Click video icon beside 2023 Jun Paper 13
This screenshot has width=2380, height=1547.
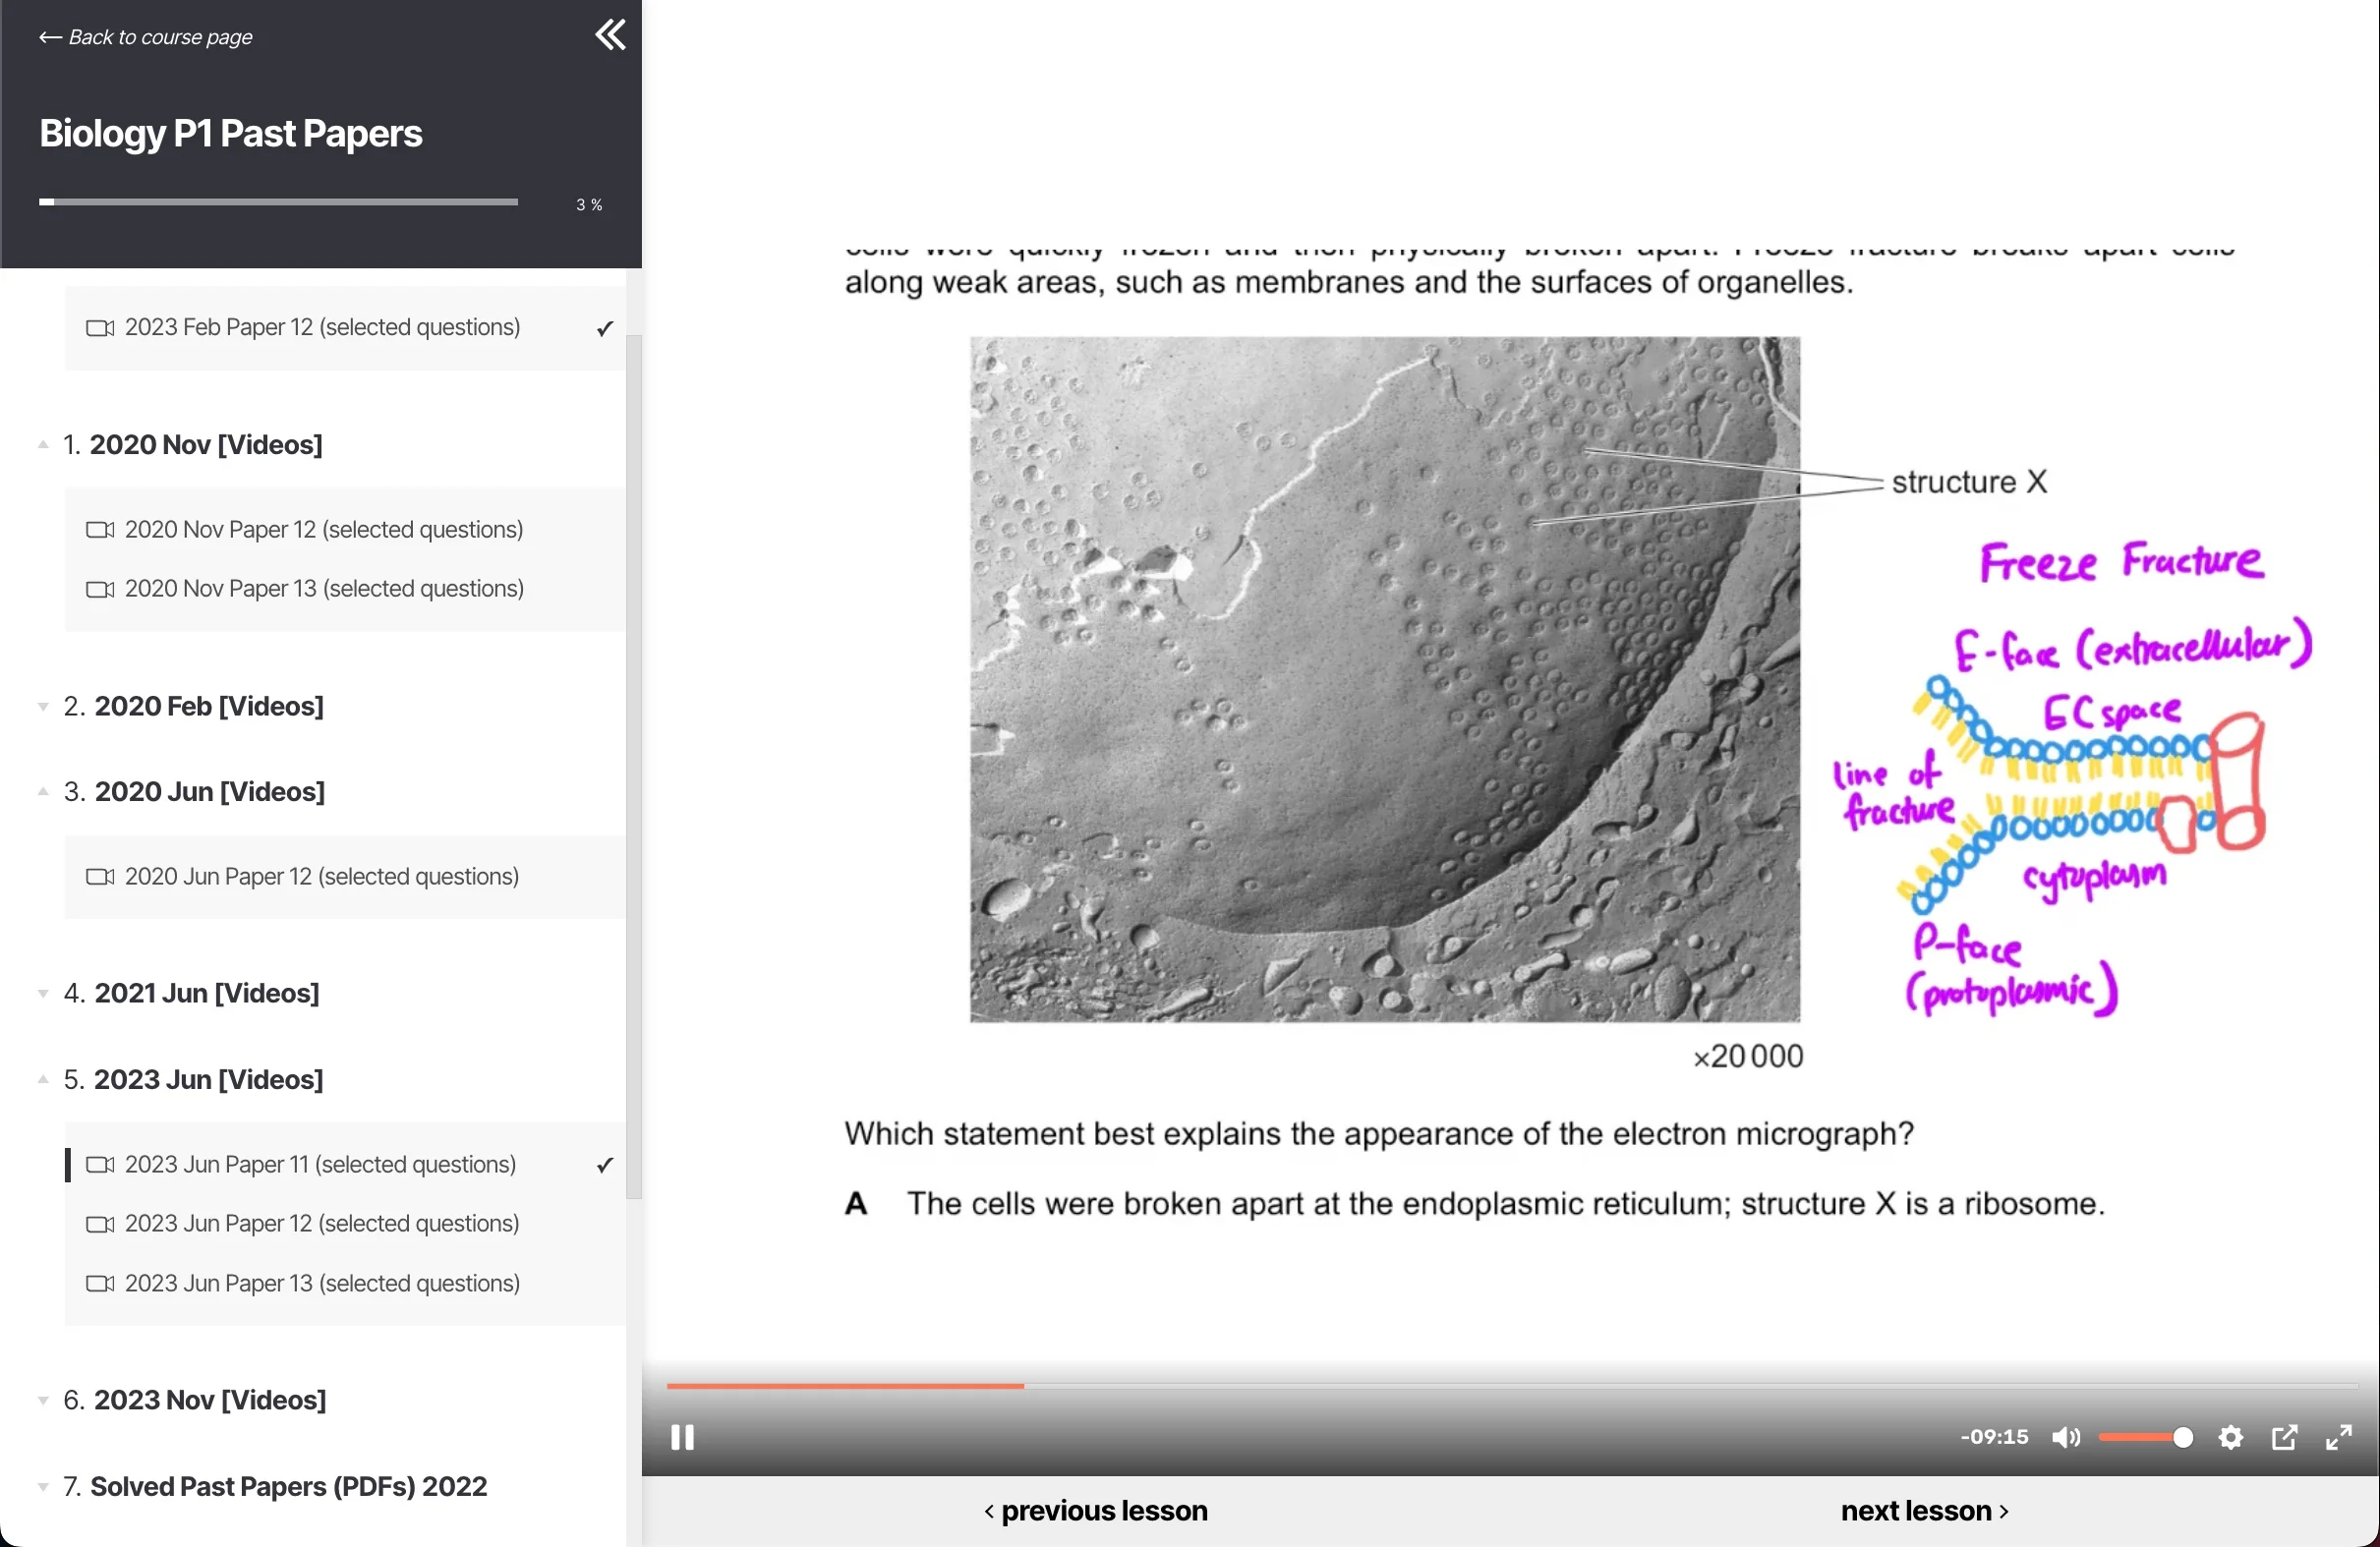[99, 1283]
